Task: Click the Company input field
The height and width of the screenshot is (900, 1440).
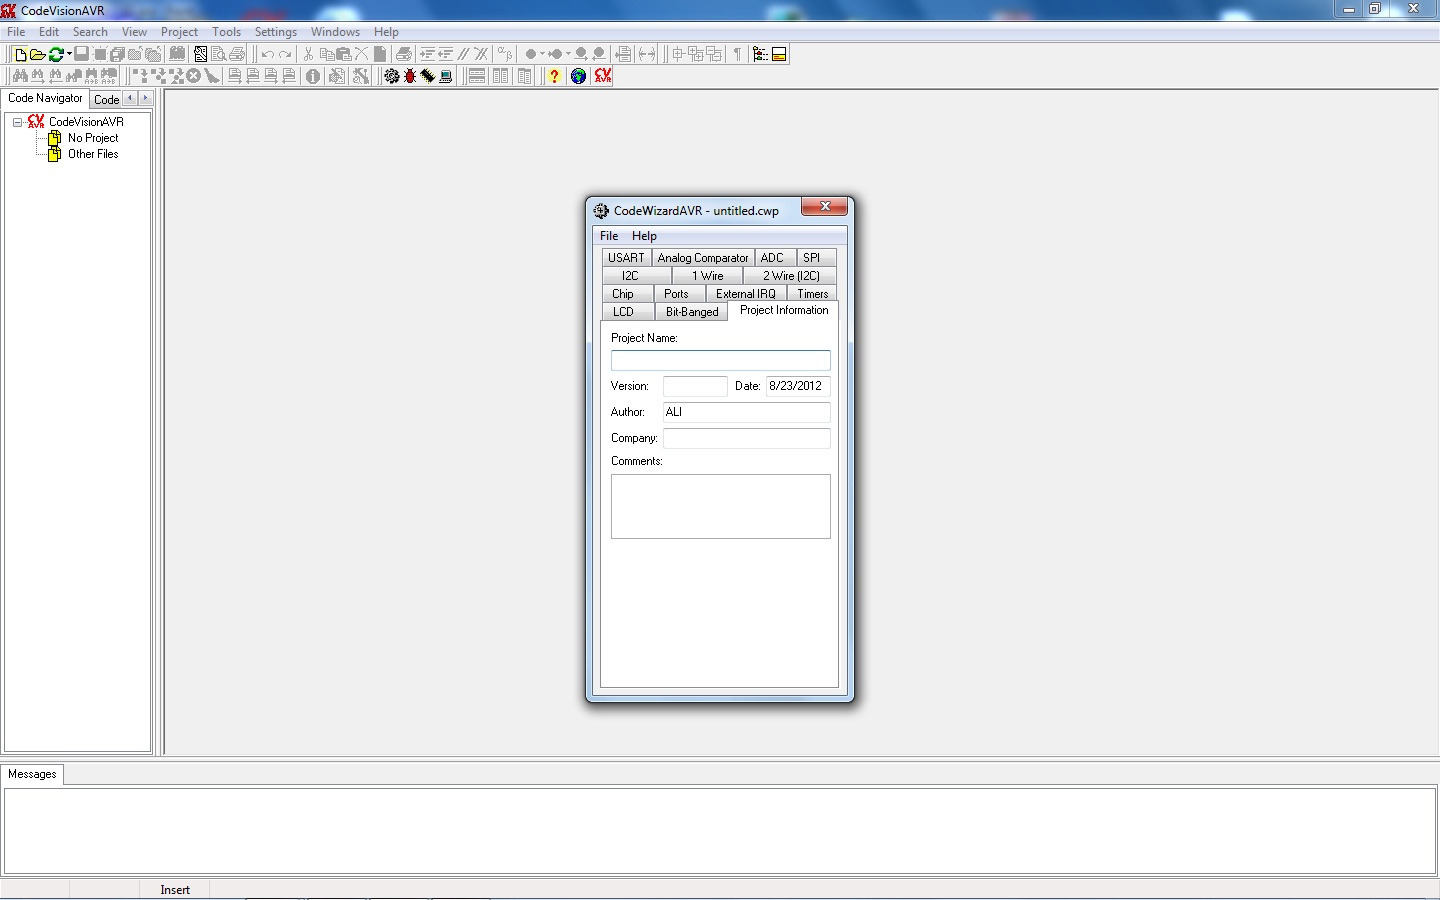Action: (747, 438)
